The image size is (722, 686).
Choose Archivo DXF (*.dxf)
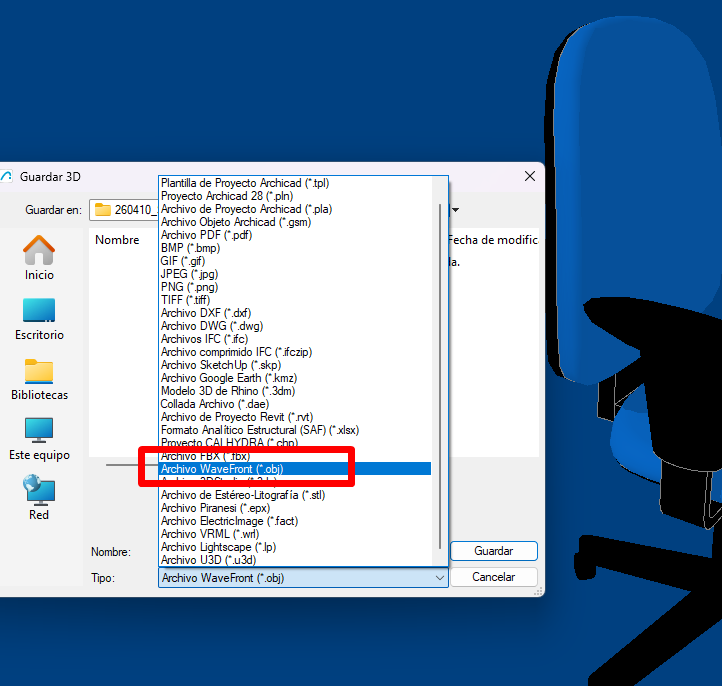pos(295,313)
